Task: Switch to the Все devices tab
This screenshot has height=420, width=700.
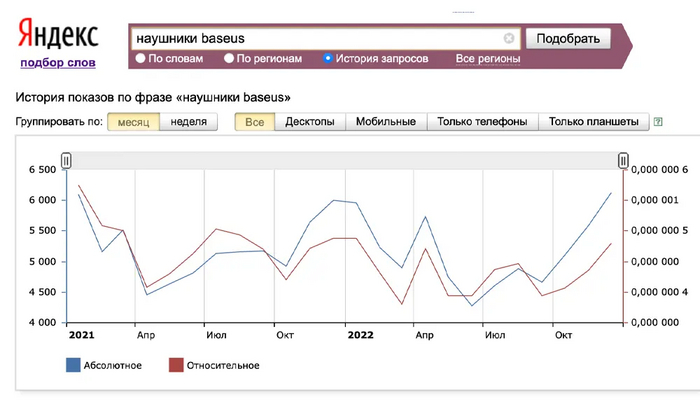Action: coord(254,122)
